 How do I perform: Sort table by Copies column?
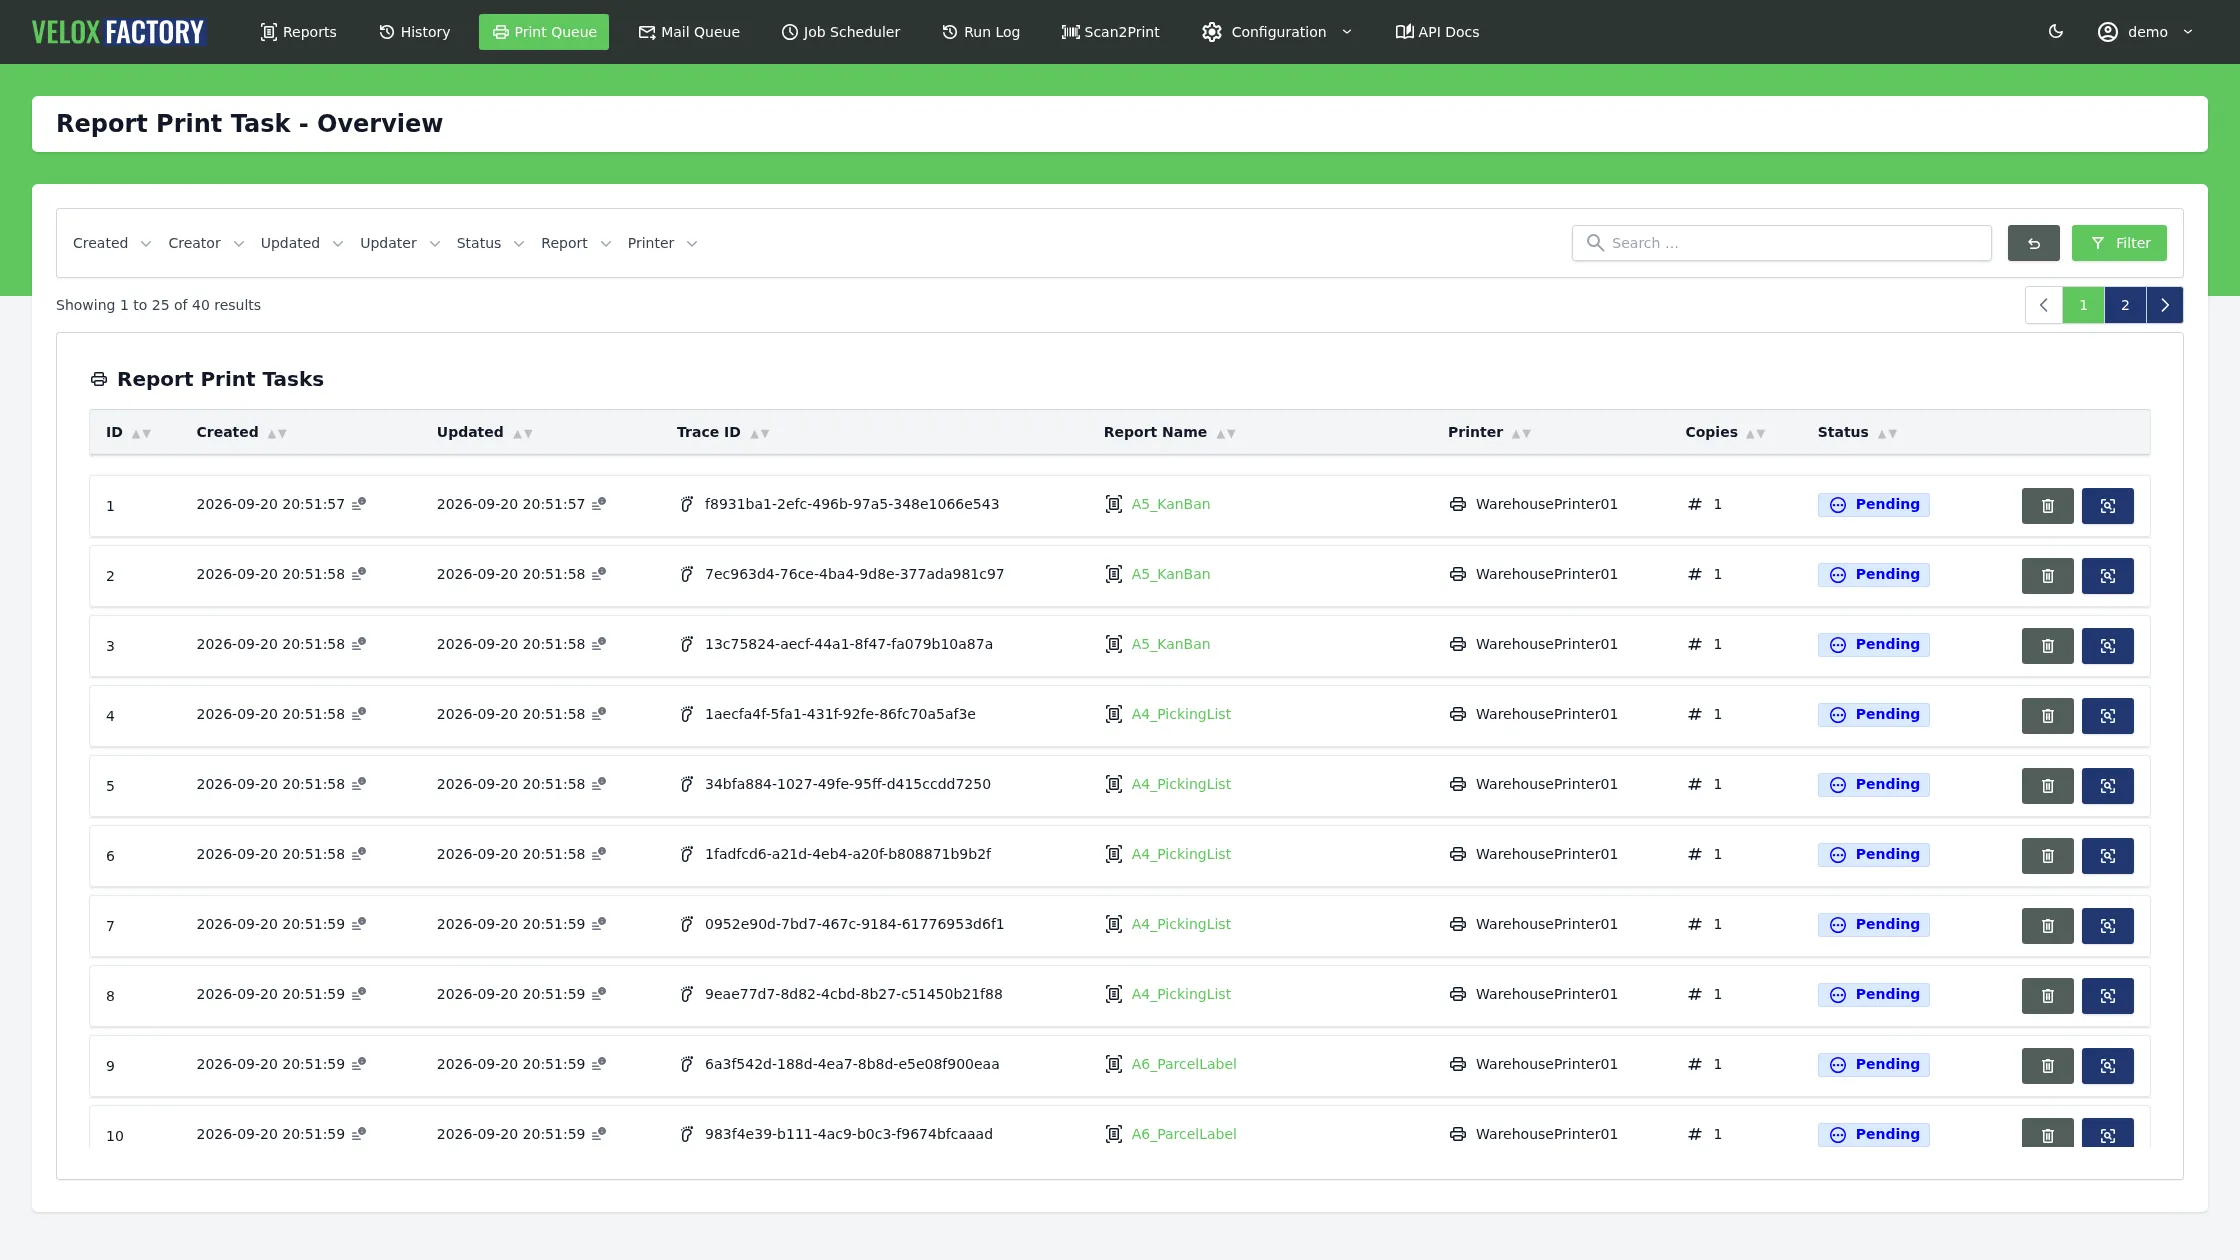tap(1756, 433)
